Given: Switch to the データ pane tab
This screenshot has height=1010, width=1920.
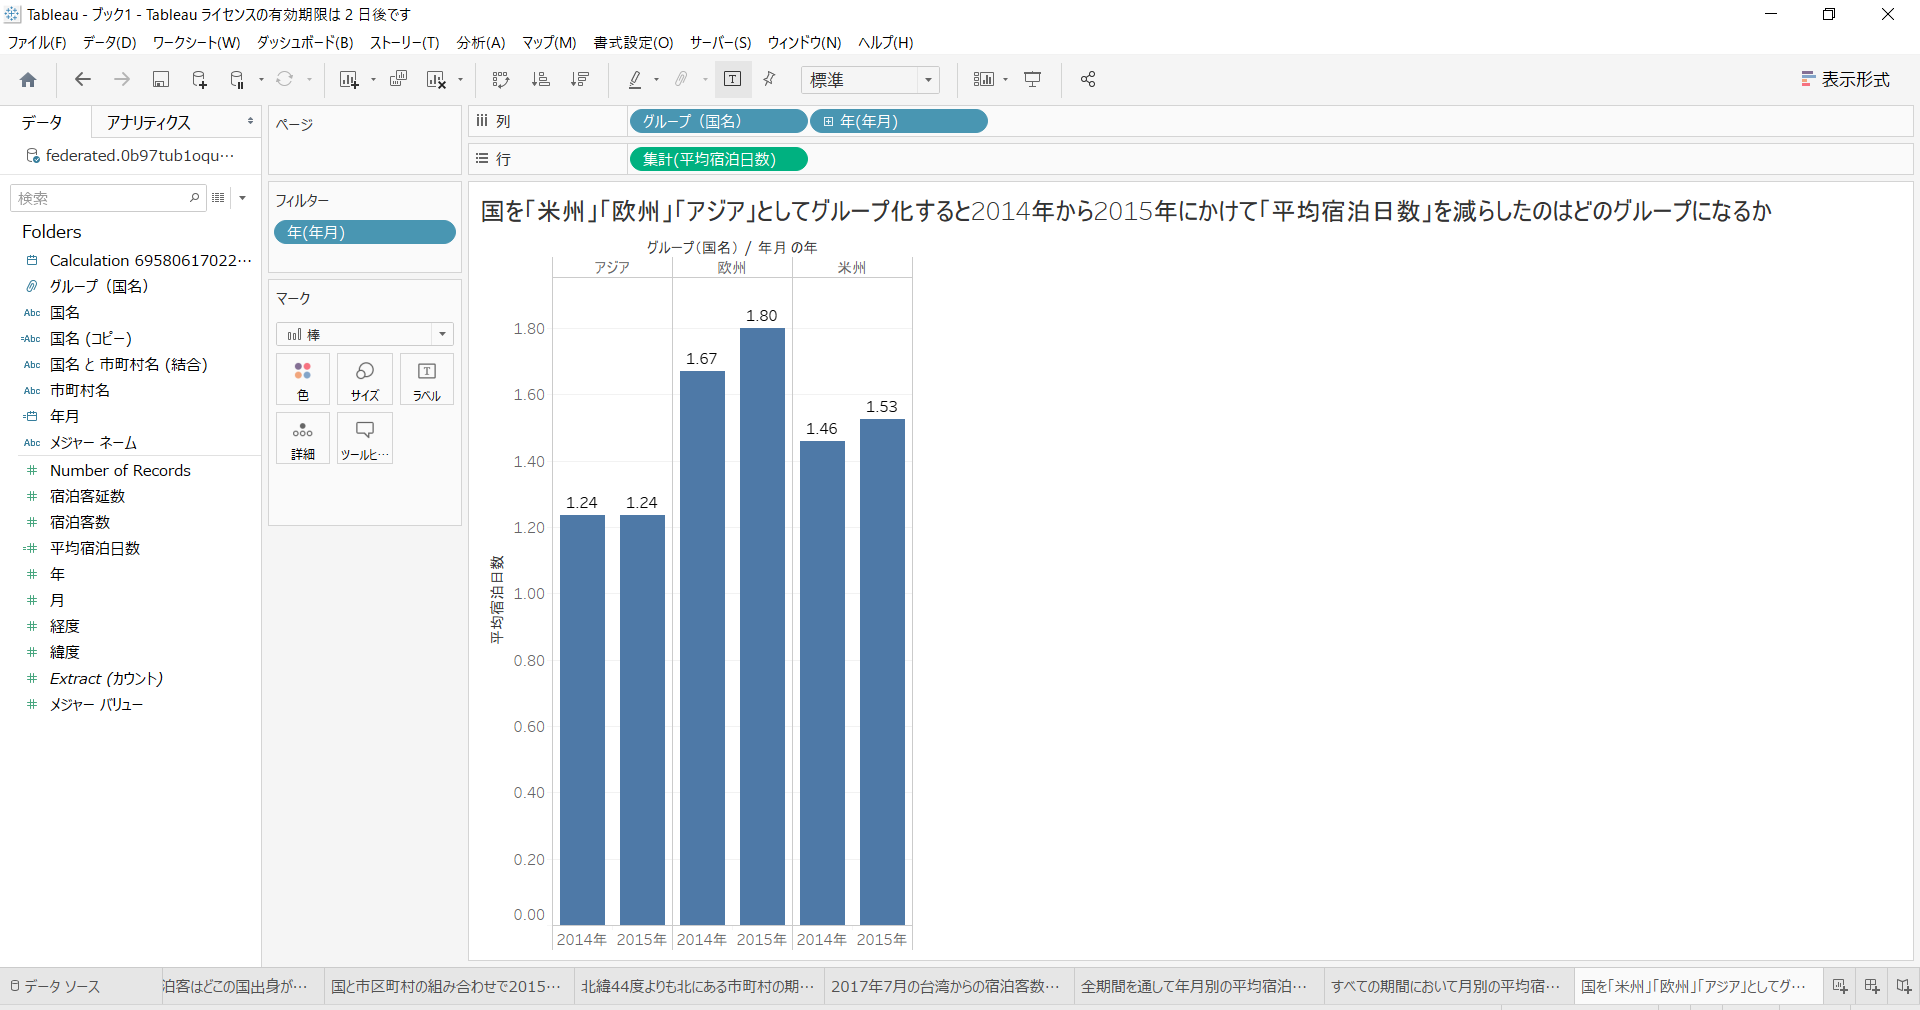Looking at the screenshot, I should 42,122.
